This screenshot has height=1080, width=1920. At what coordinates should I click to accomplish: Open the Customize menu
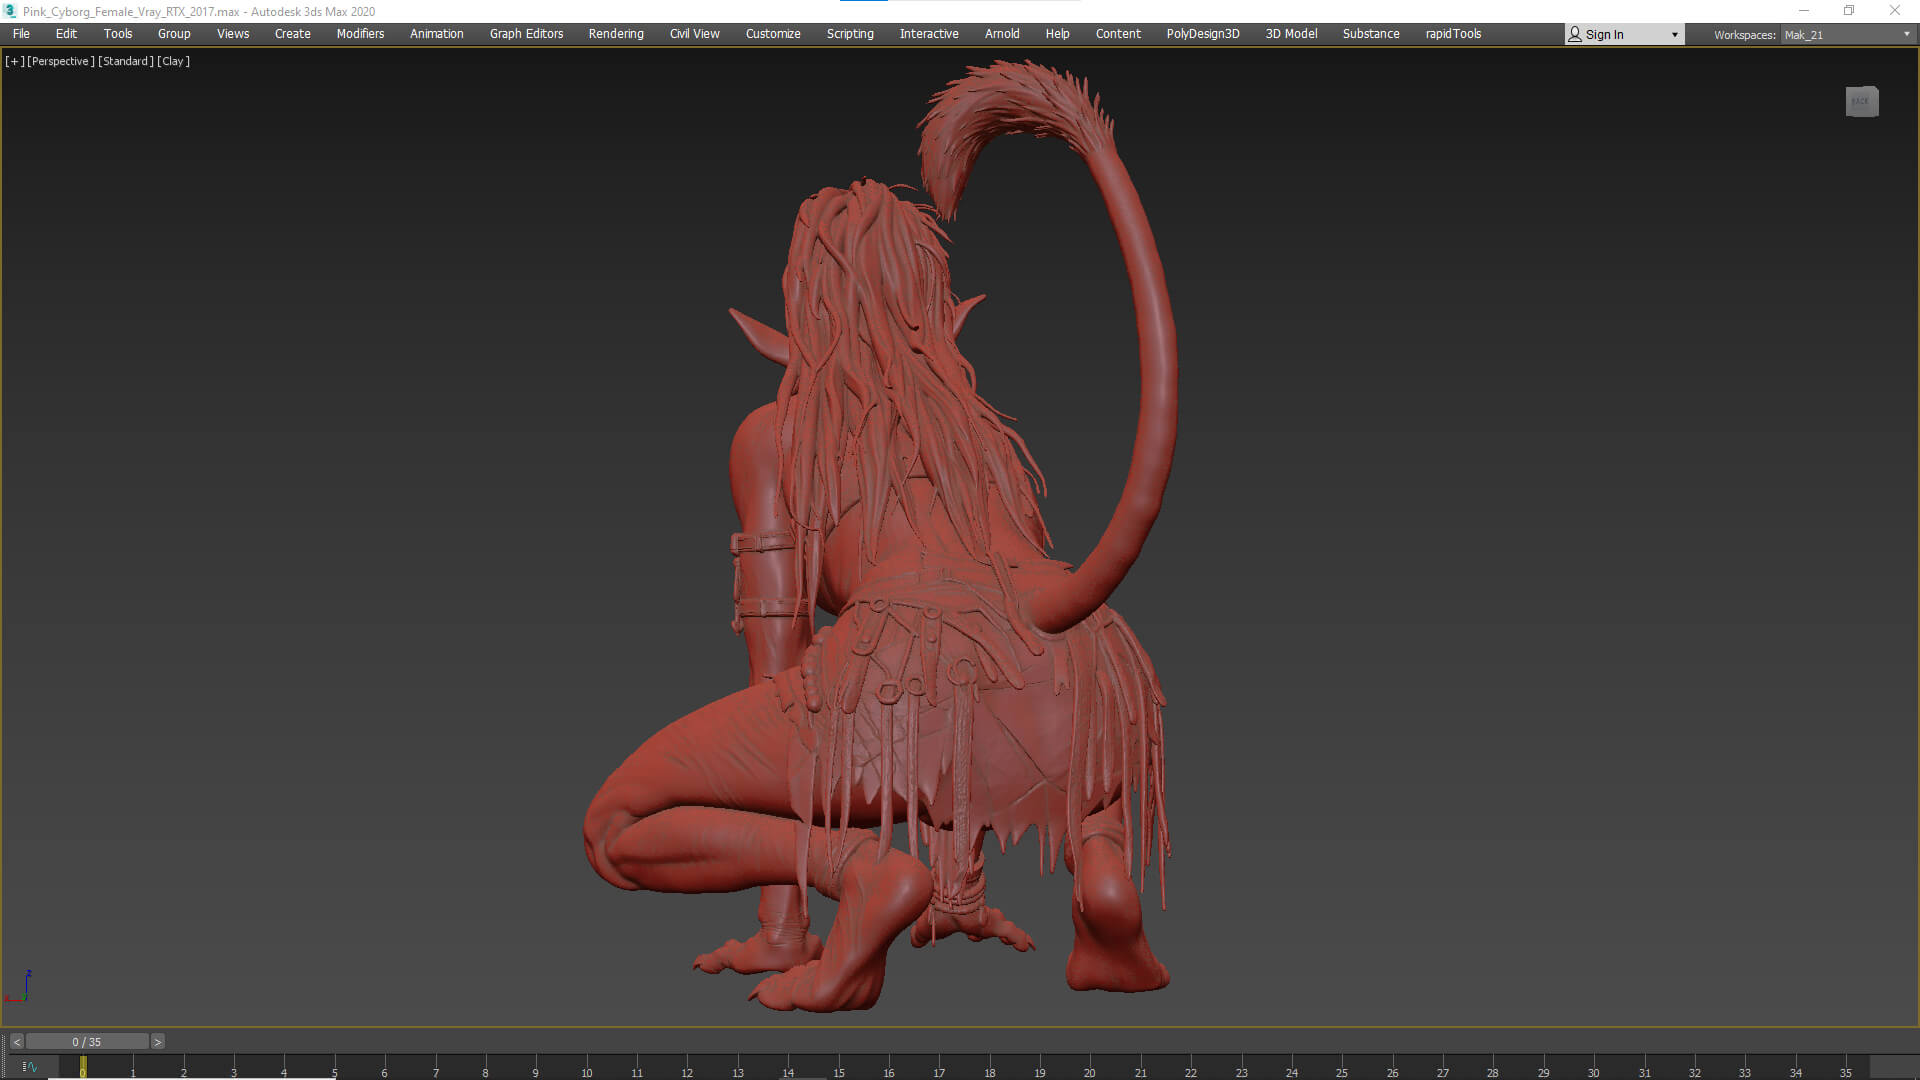773,34
